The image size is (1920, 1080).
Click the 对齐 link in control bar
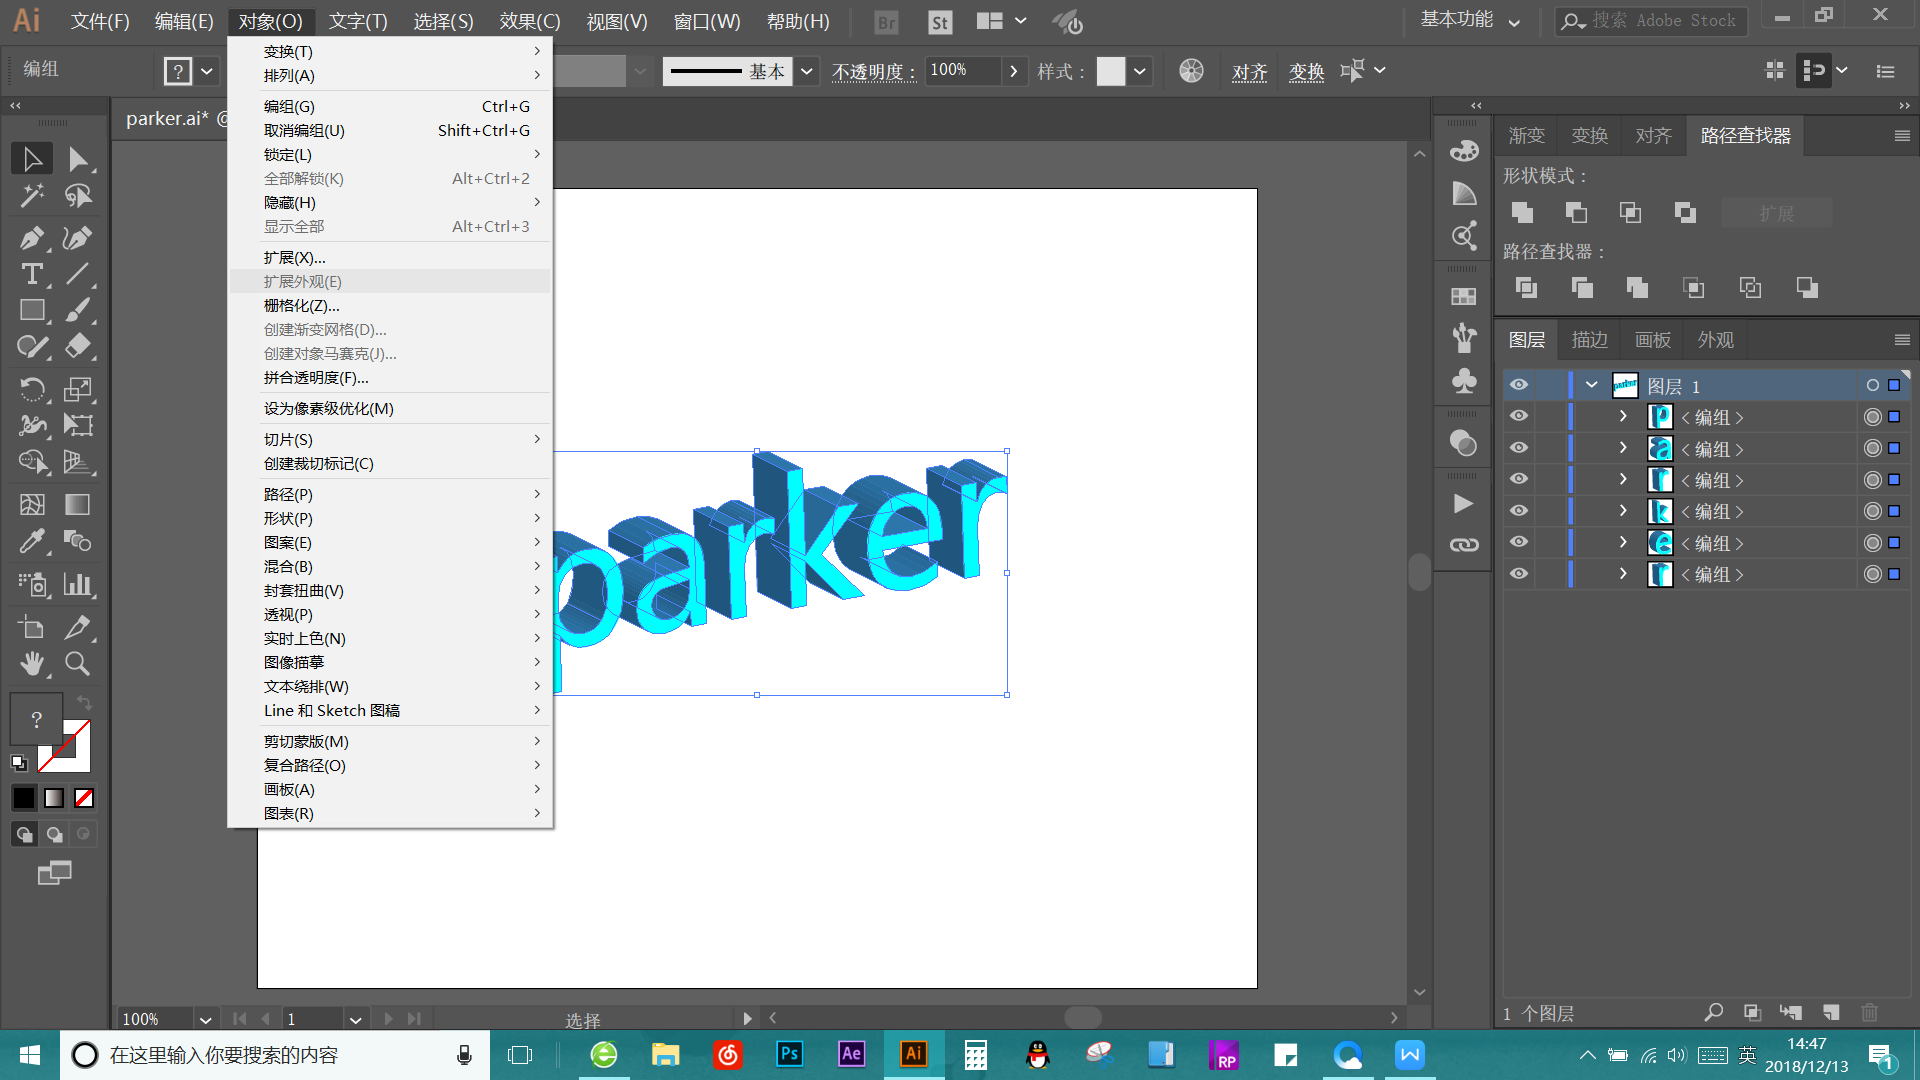(1249, 71)
